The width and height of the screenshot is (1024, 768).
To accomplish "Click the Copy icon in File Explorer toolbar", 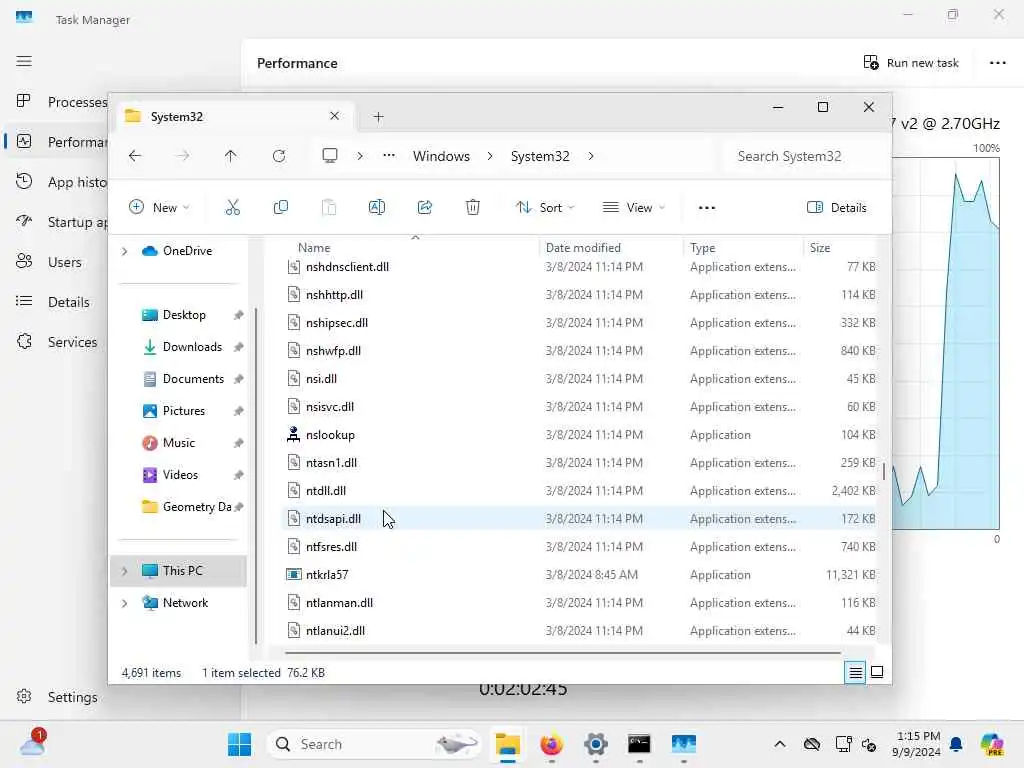I will click(x=281, y=208).
